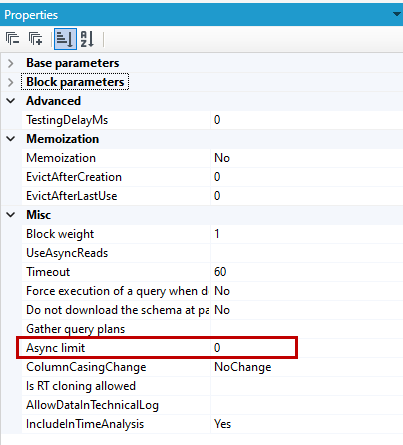This screenshot has height=445, width=403.
Task: Select the Memoization property row label
Action: pyautogui.click(x=61, y=158)
